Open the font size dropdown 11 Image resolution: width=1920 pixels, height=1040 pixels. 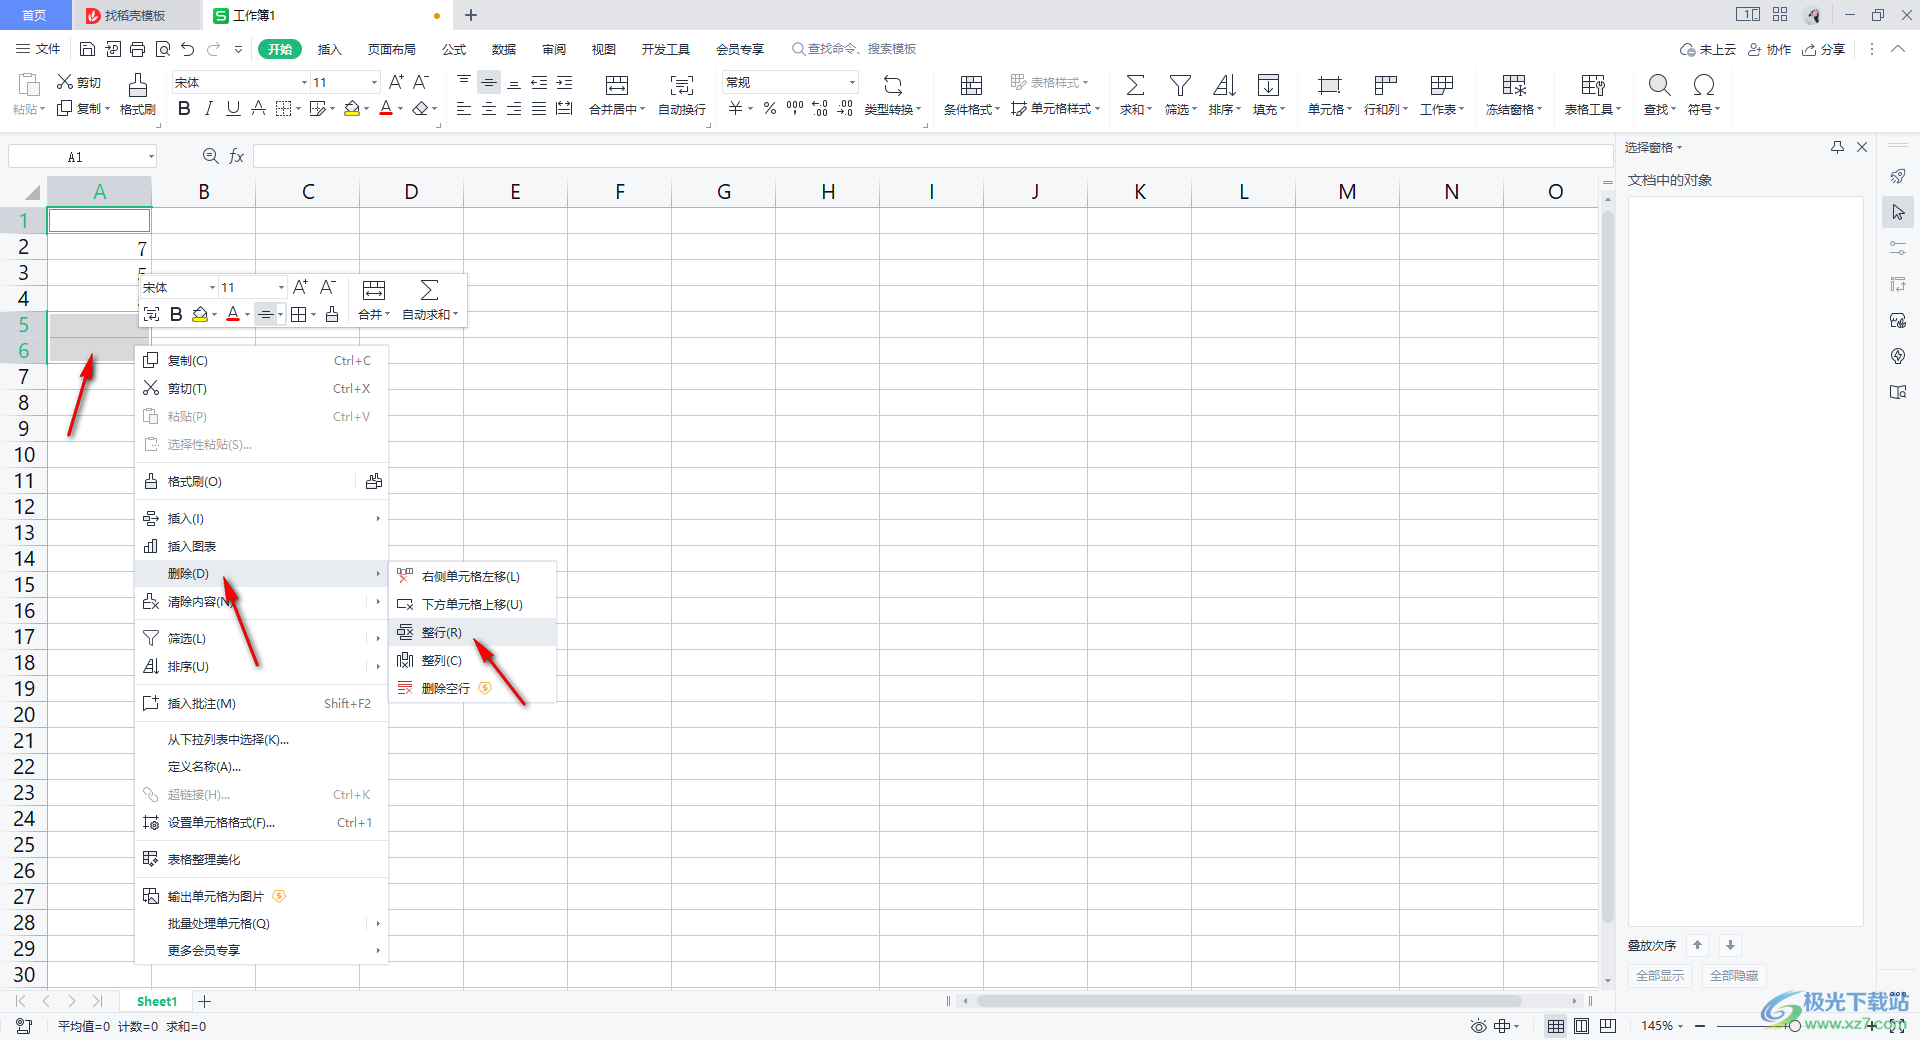point(375,82)
